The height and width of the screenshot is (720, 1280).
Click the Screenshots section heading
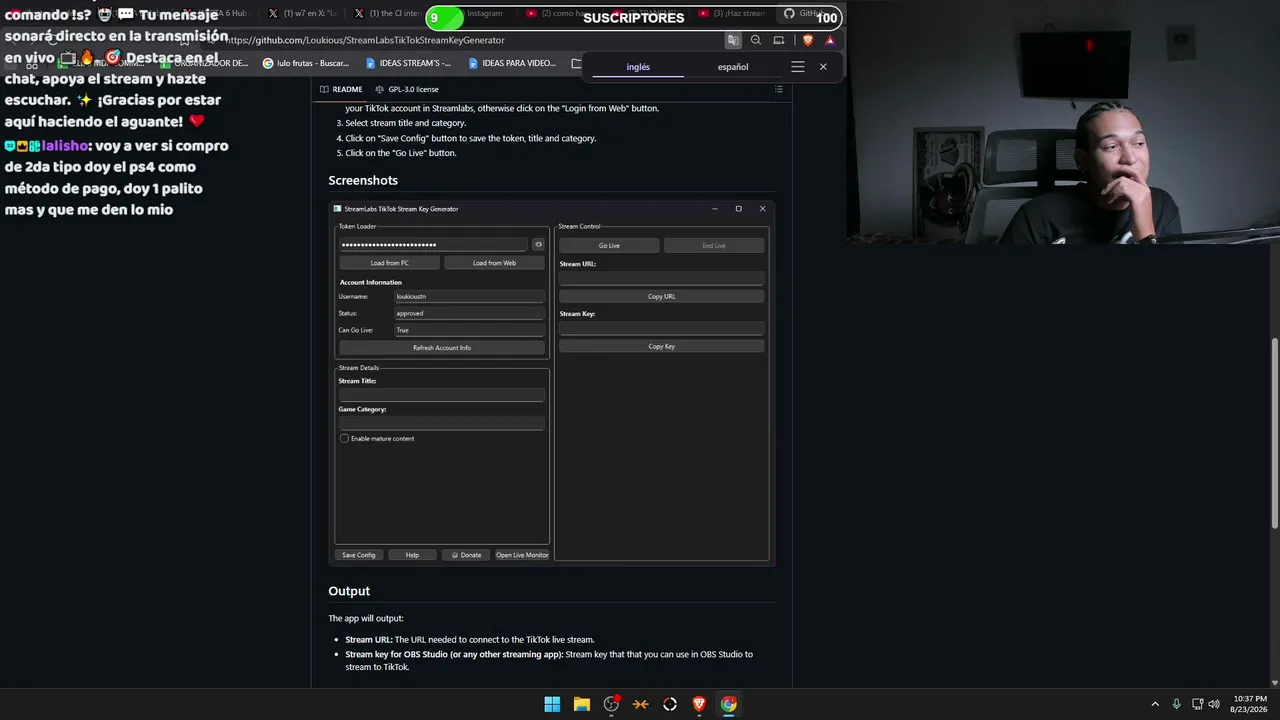[x=363, y=180]
